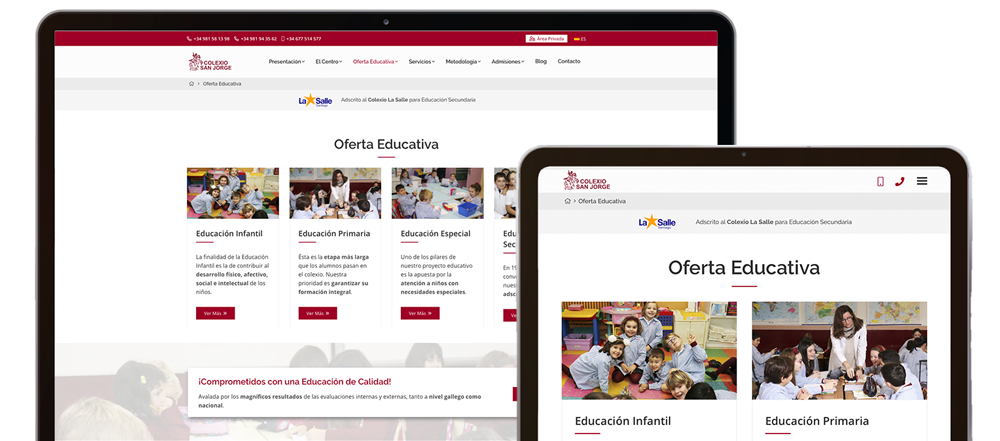
Task: Click Educación Infantil heading on tablet
Action: (622, 421)
